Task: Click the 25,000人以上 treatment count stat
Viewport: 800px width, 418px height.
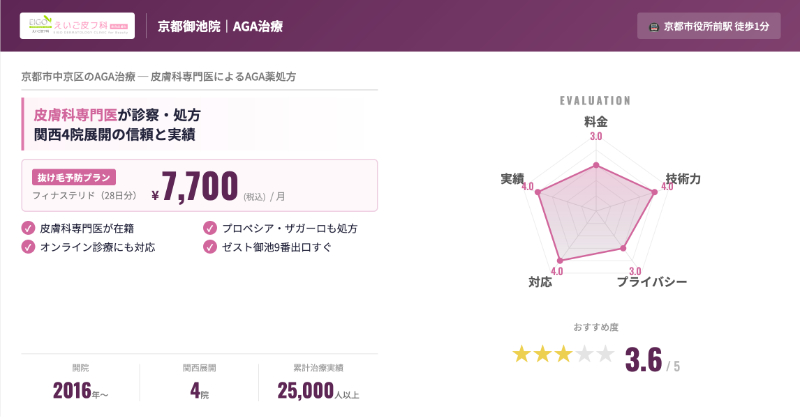Action: coord(318,391)
